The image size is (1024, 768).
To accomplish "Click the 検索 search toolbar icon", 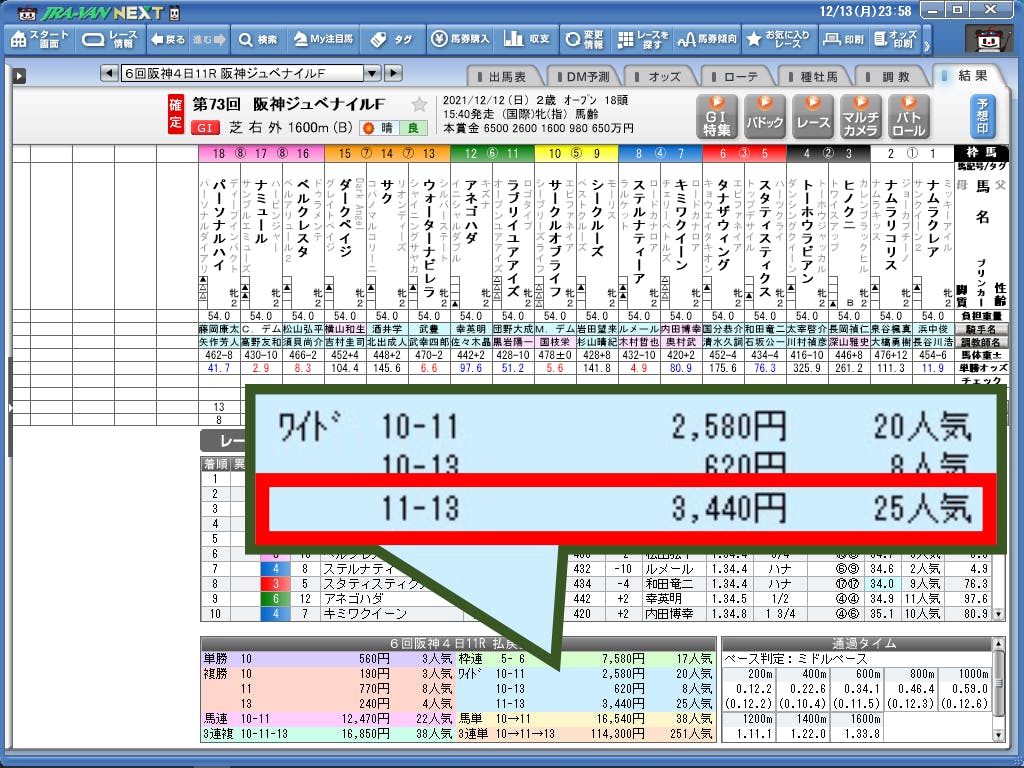I will tap(257, 40).
